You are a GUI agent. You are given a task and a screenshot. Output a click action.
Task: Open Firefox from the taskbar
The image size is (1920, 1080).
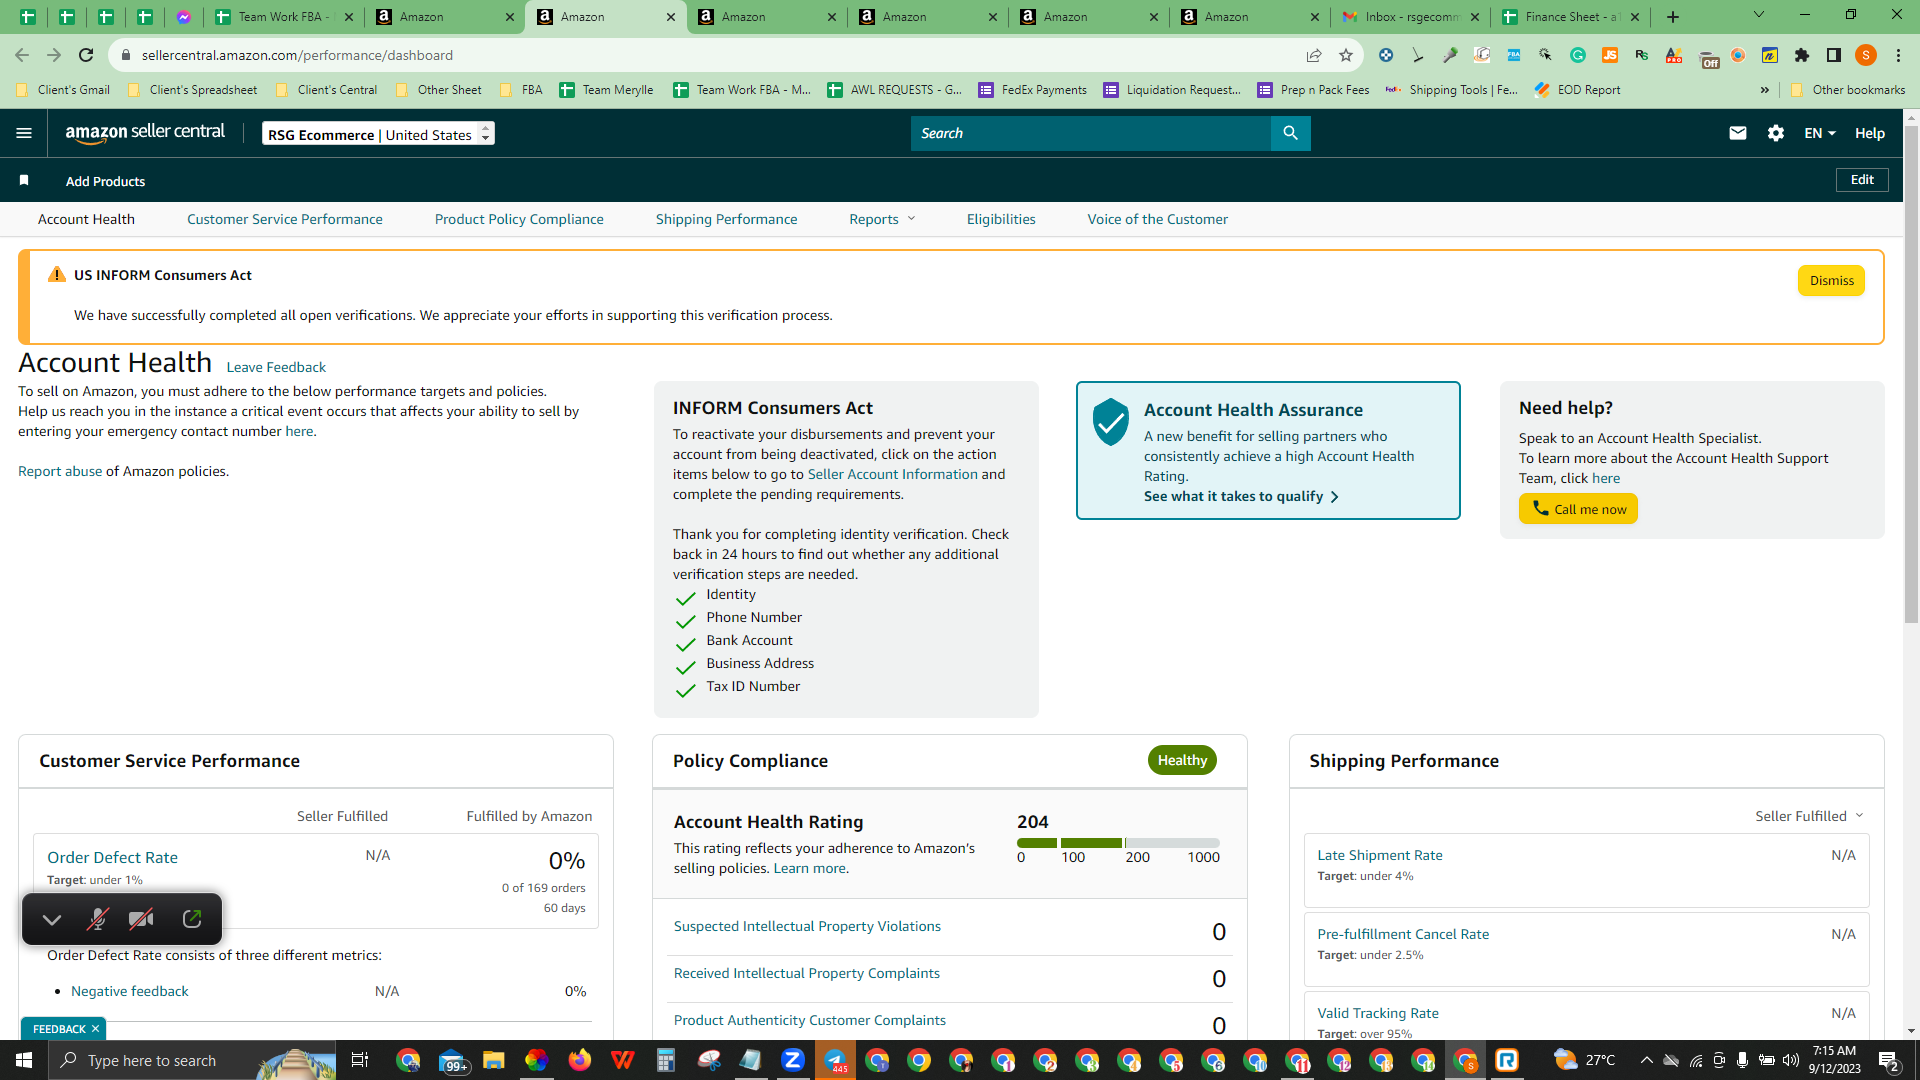[x=579, y=1060]
